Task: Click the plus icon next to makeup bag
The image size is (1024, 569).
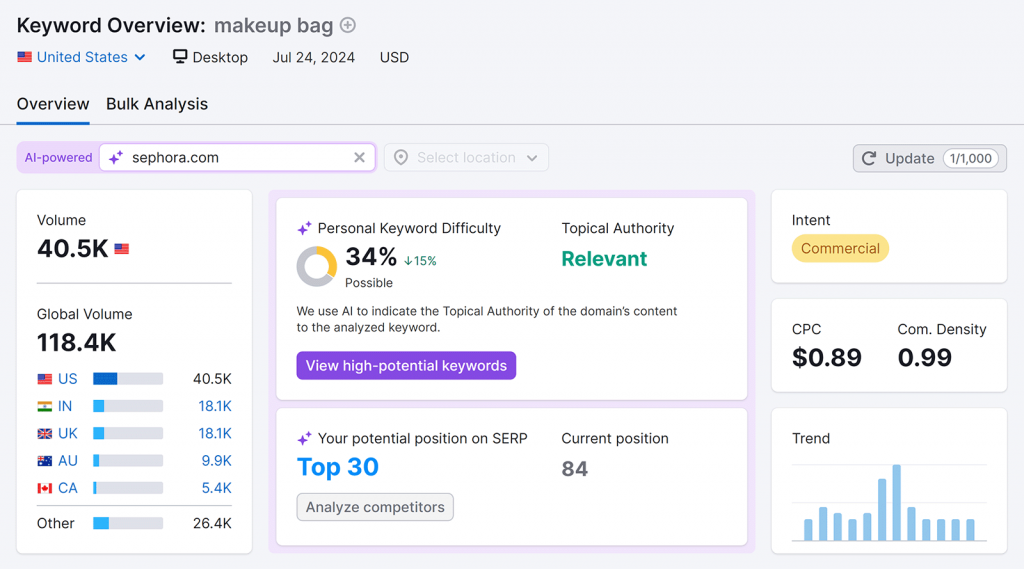Action: [348, 25]
